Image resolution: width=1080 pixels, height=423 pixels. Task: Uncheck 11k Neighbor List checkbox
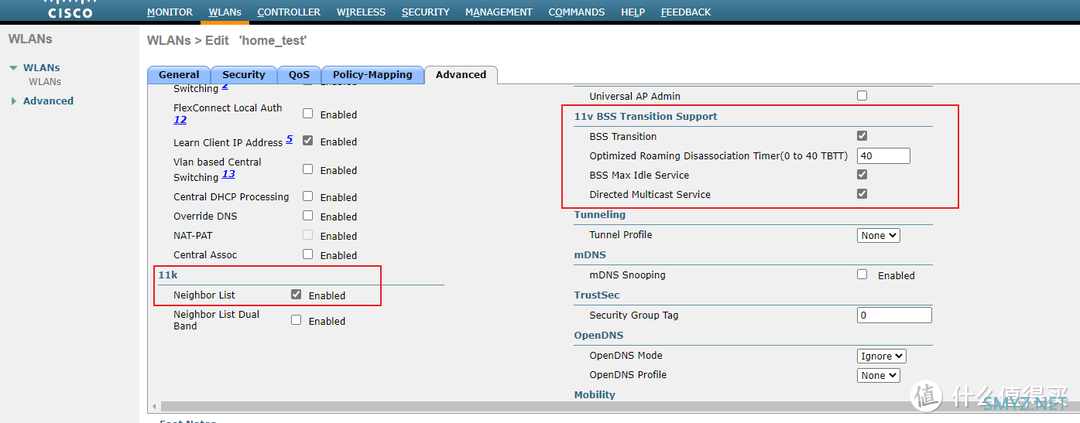(296, 294)
